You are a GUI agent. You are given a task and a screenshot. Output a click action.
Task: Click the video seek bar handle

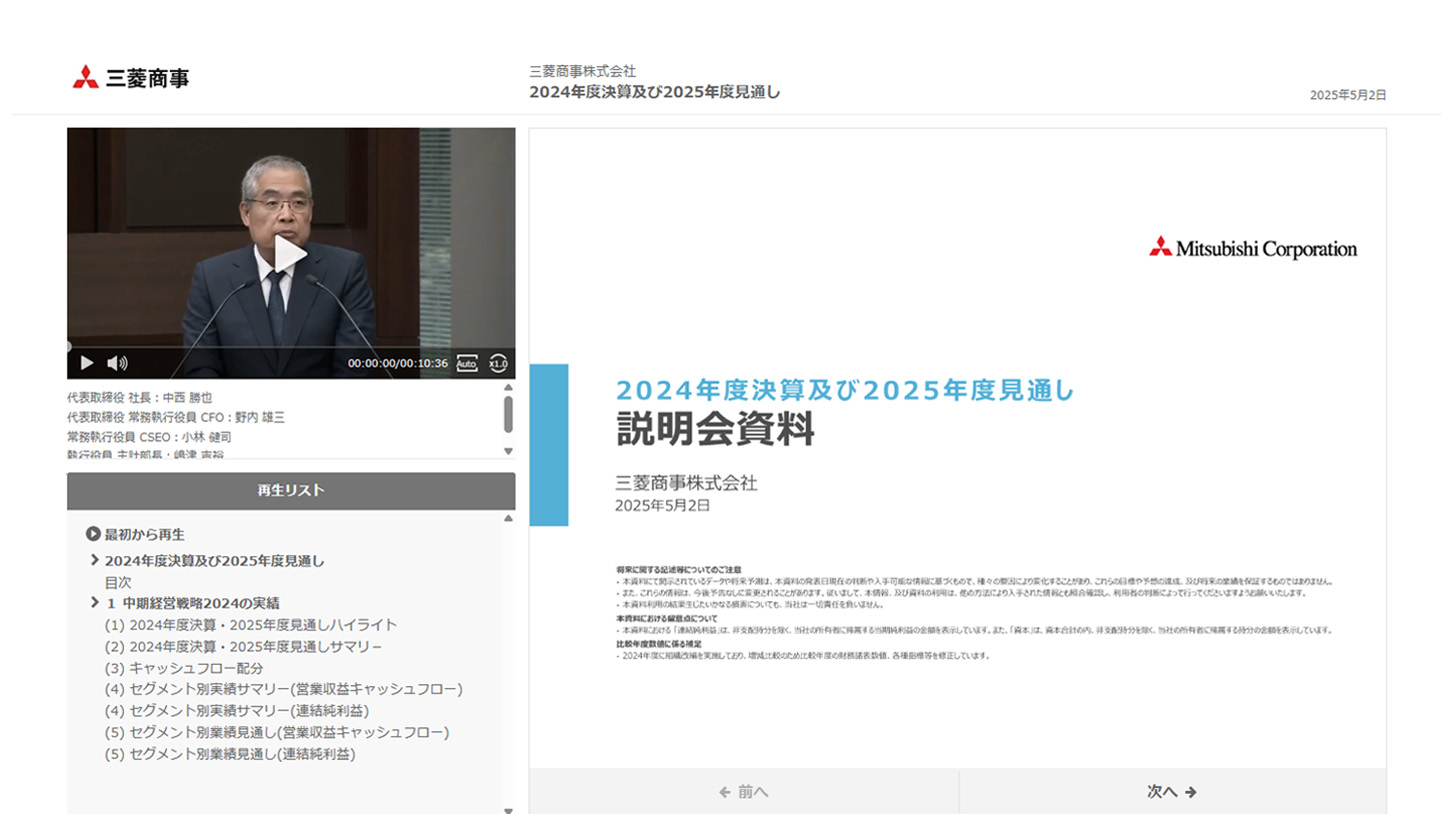[x=69, y=346]
